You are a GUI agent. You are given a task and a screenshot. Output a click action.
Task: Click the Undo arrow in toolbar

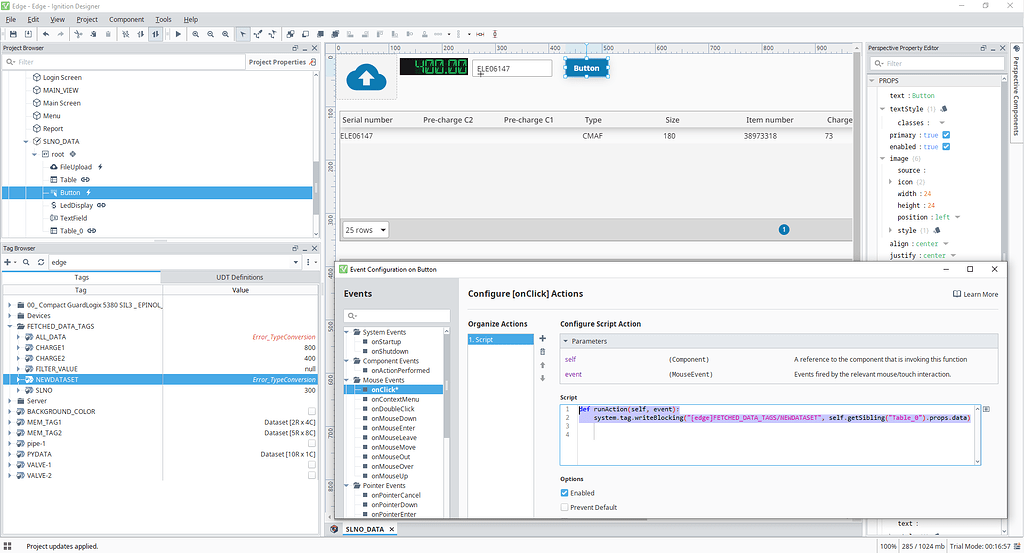(x=46, y=34)
